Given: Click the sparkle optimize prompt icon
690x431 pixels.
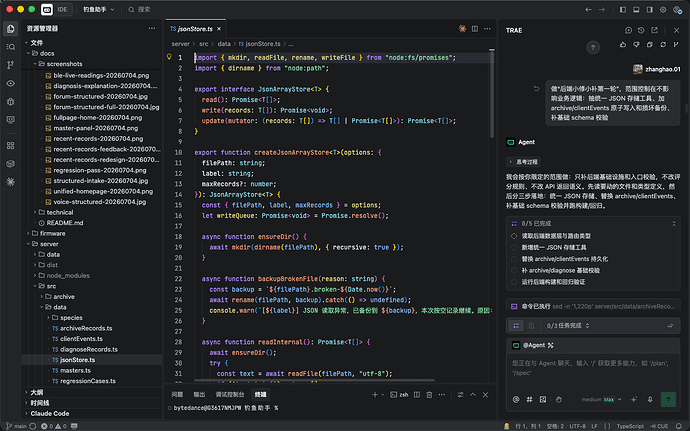Looking at the screenshot, I should coord(634,399).
